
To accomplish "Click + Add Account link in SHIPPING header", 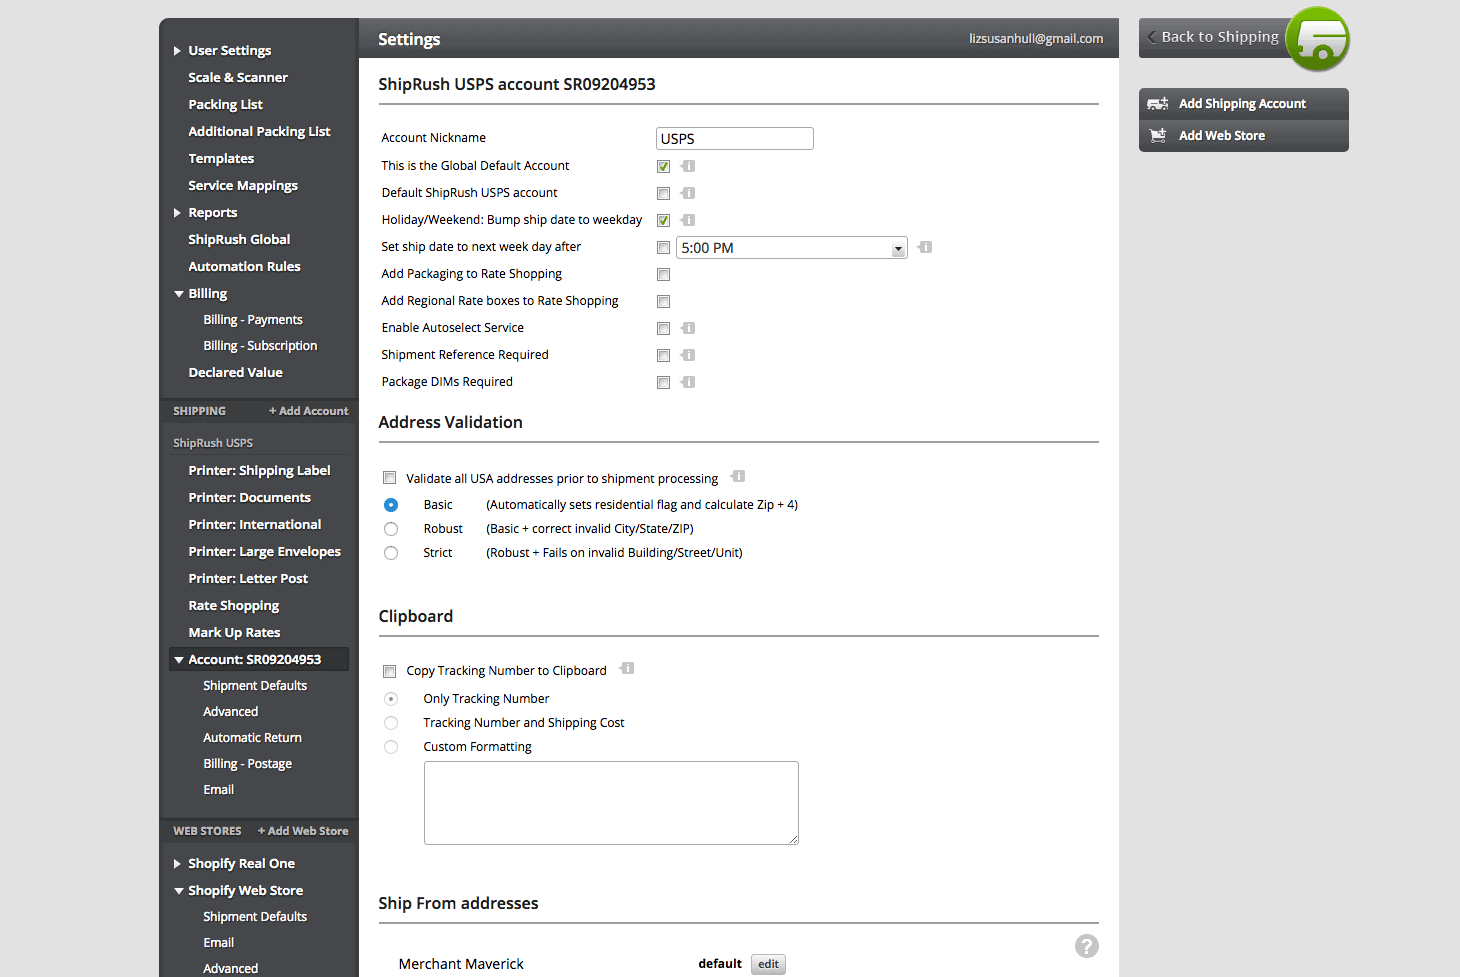I will [309, 411].
